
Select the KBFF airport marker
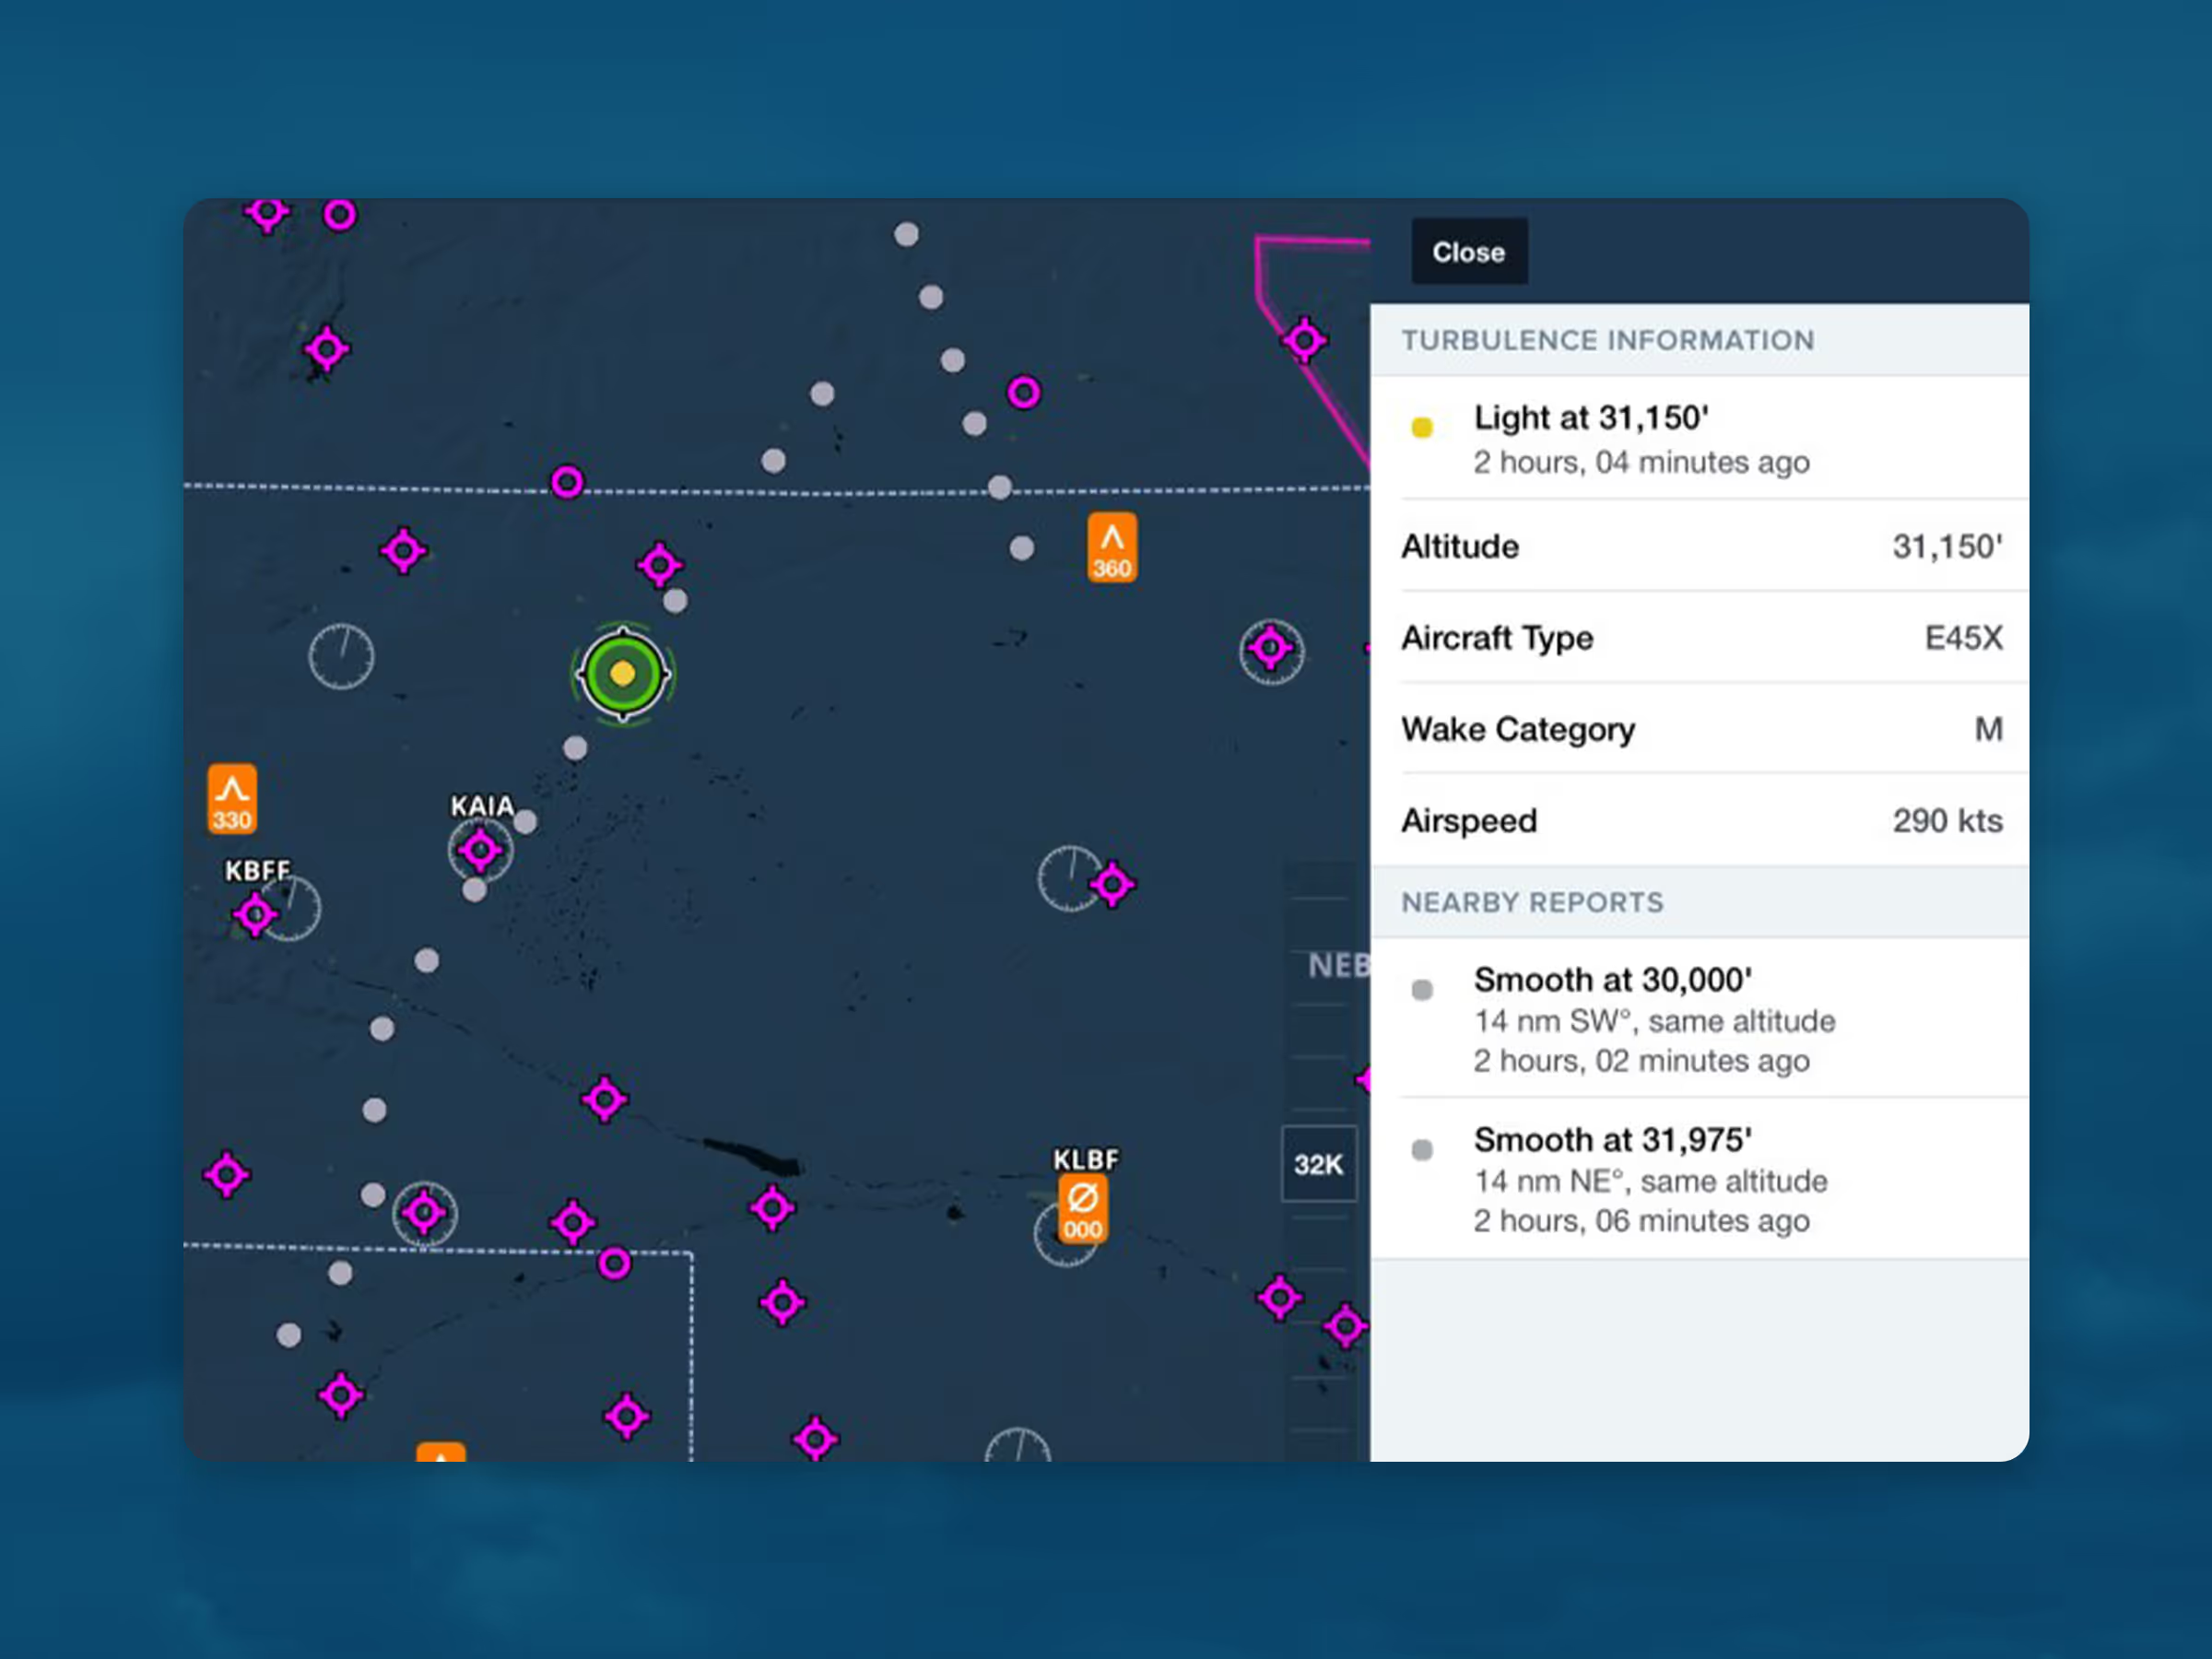[x=254, y=914]
